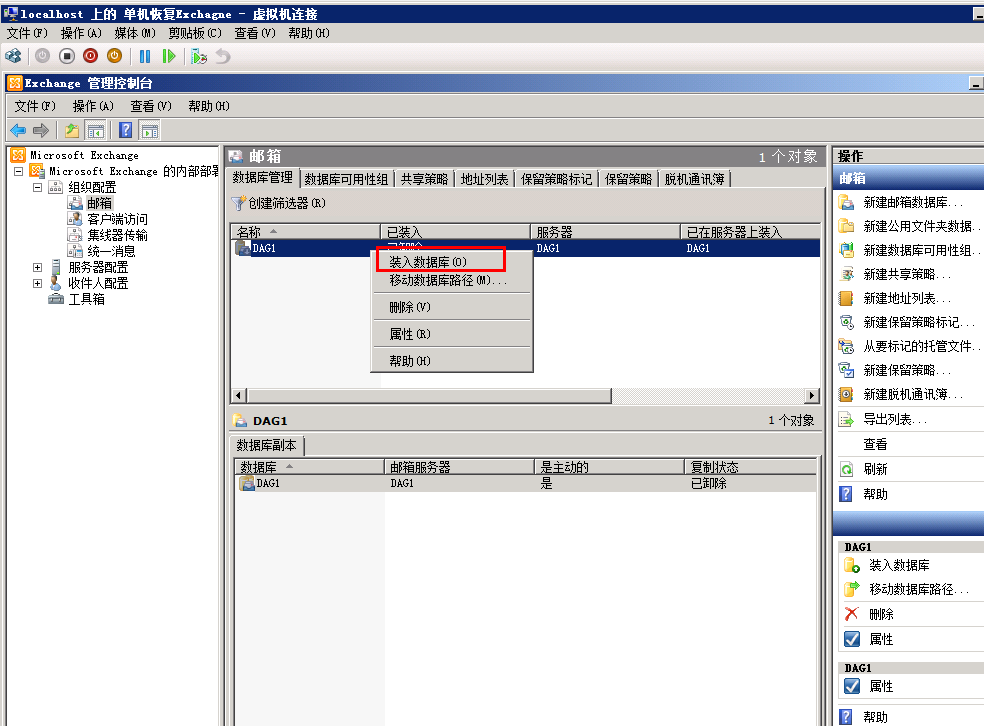Click 新建邮箱数据库 icon in actions pane
Viewport: 984px width, 726px height.
[x=847, y=202]
